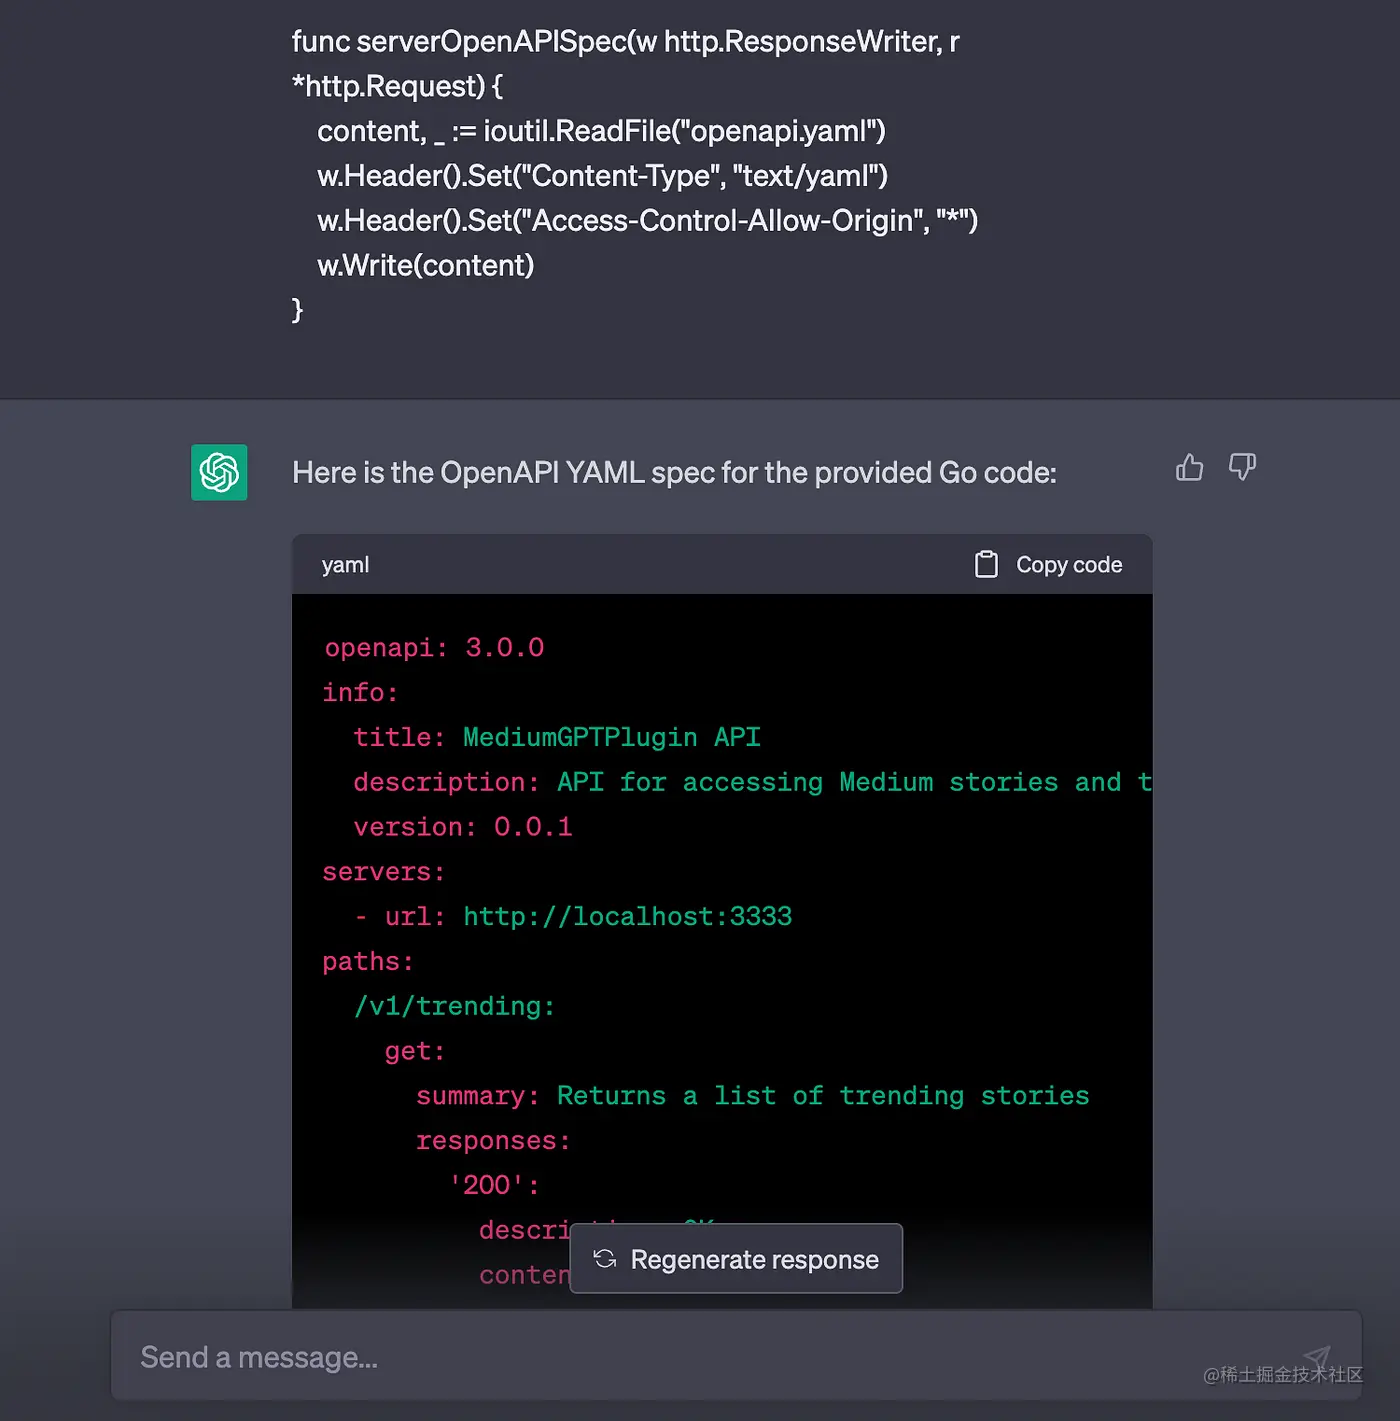
Task: Click the 'func serverOpenAPISpec' line
Action: (x=625, y=42)
